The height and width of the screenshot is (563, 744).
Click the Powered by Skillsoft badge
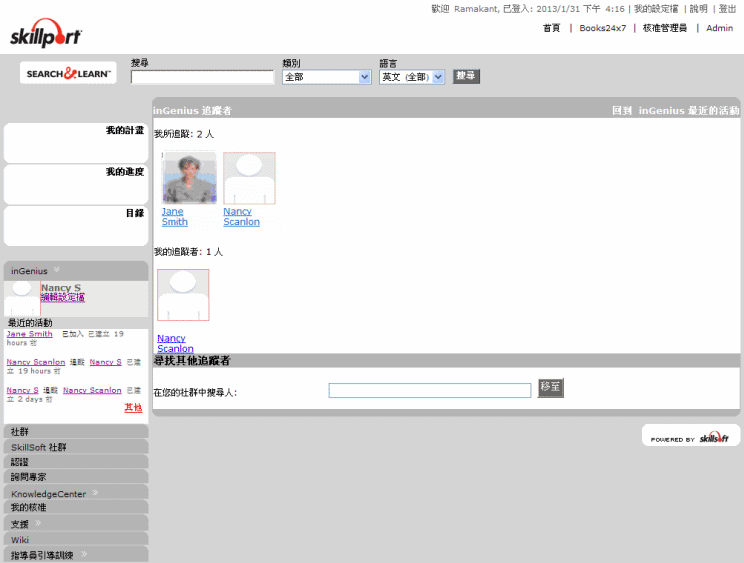(x=691, y=435)
